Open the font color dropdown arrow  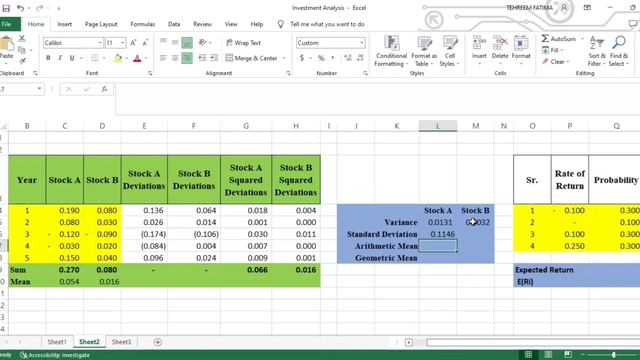146,58
